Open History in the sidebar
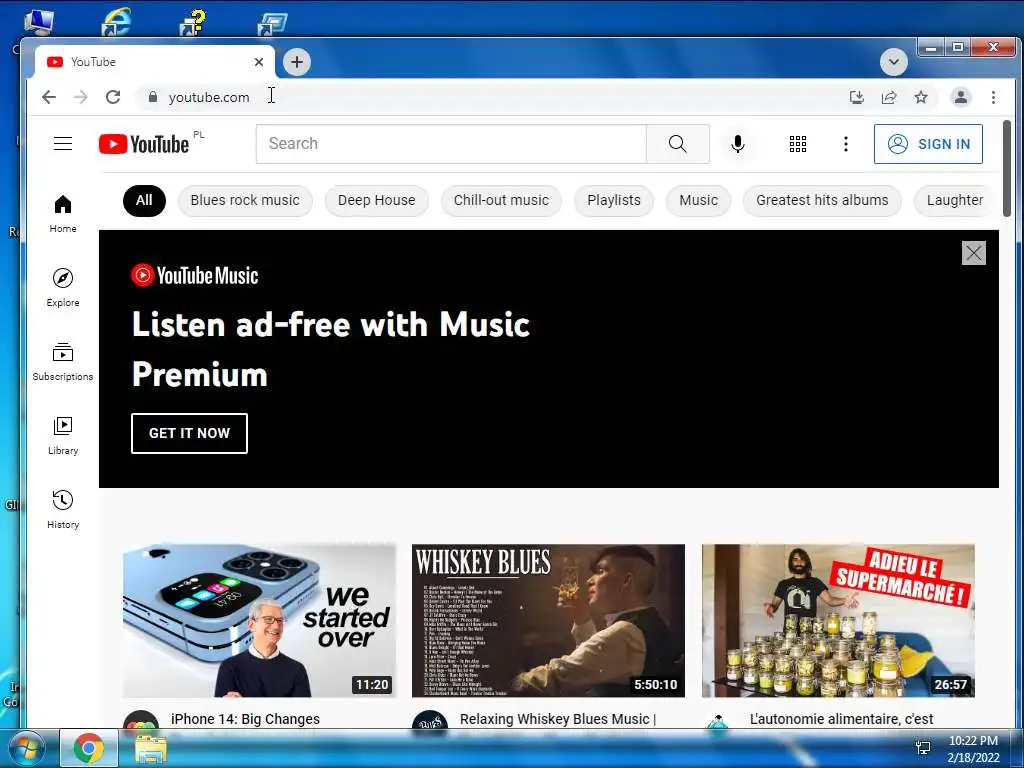 point(63,509)
